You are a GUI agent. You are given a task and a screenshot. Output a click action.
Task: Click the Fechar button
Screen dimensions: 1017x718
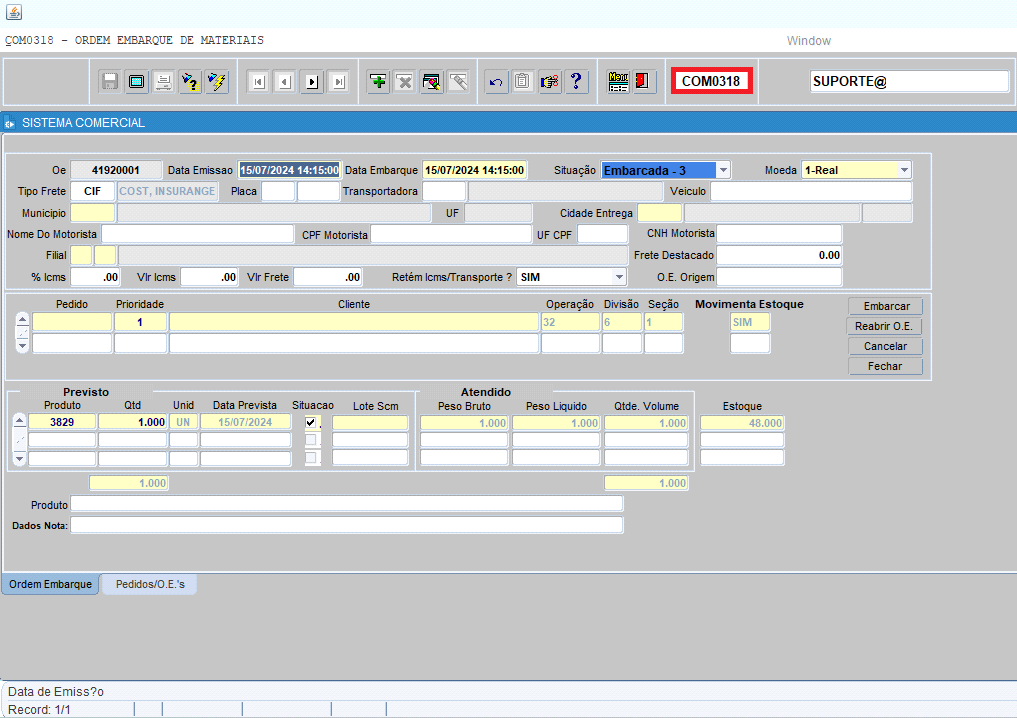pyautogui.click(x=885, y=366)
